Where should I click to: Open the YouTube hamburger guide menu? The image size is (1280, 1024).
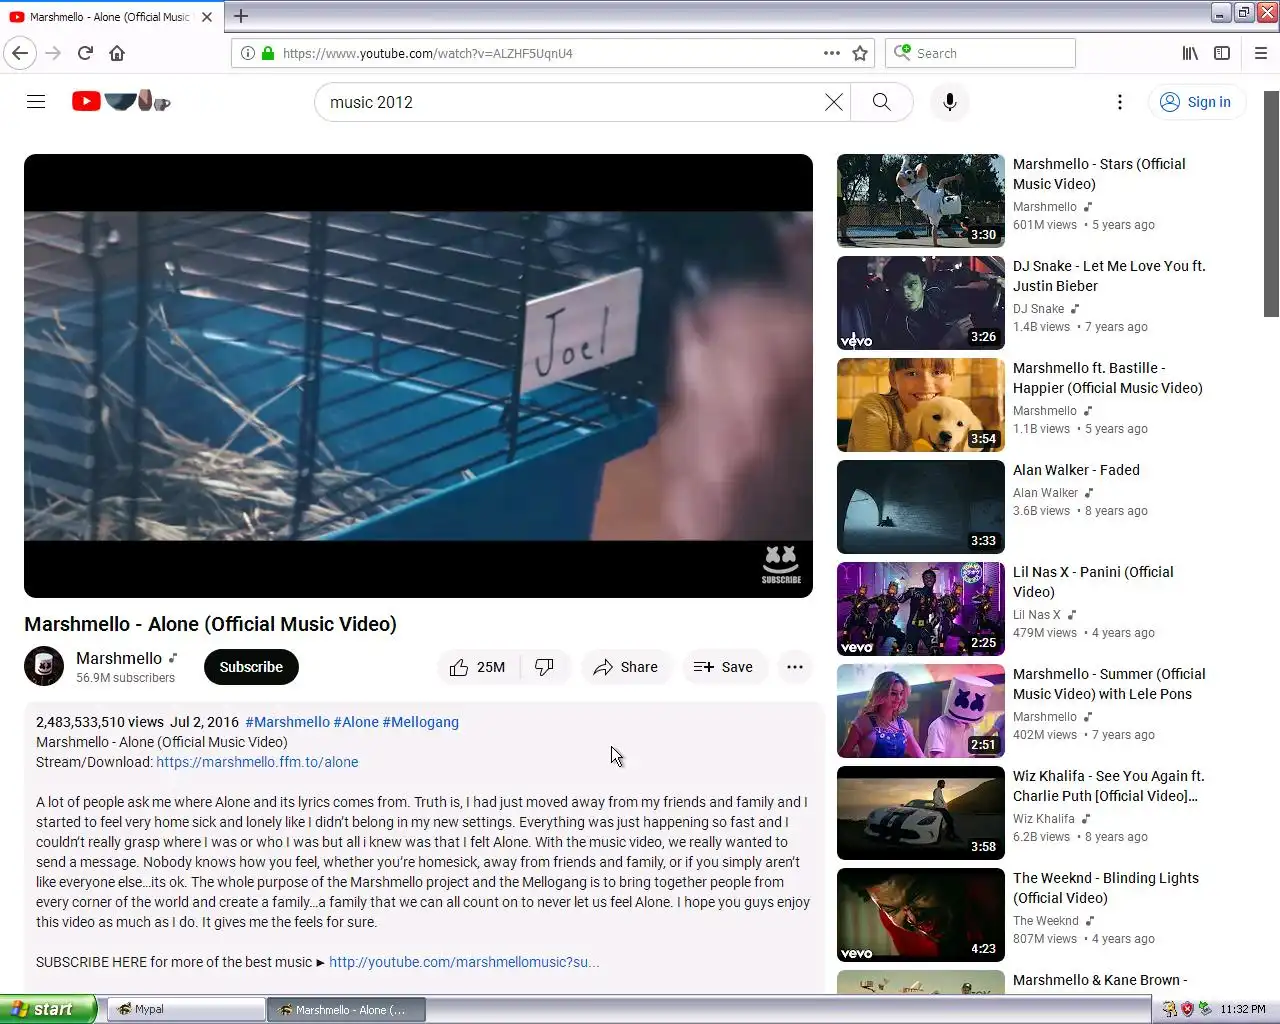[x=36, y=102]
